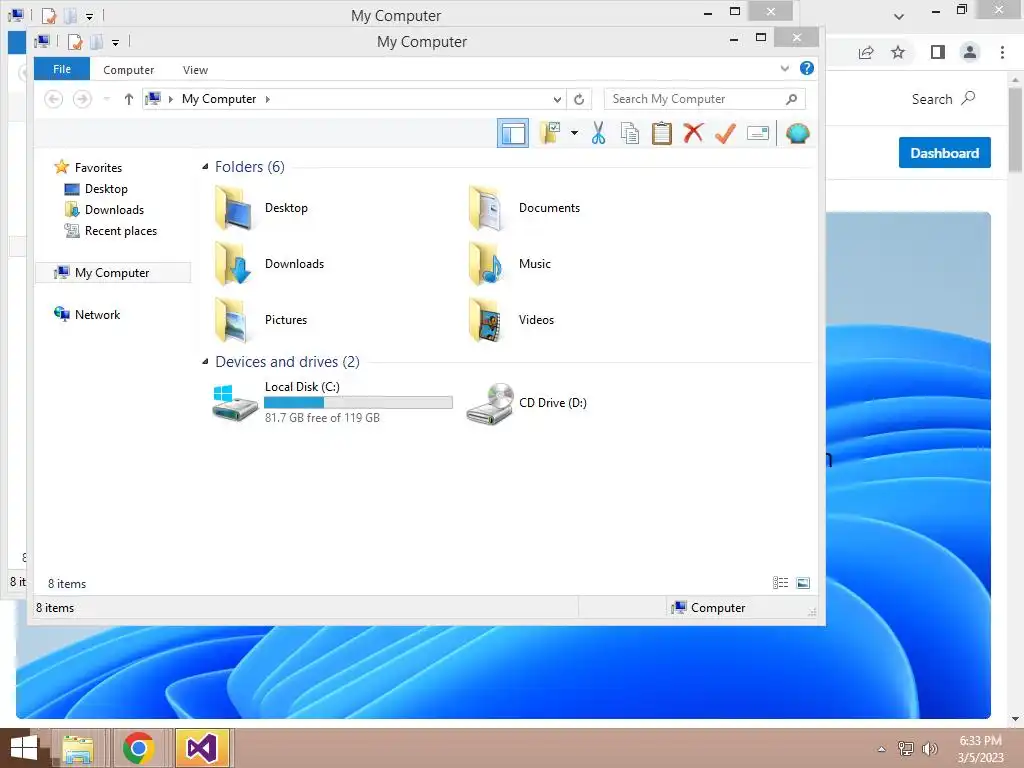Click the Local Disk usage bar
This screenshot has width=1024, height=768.
[358, 402]
